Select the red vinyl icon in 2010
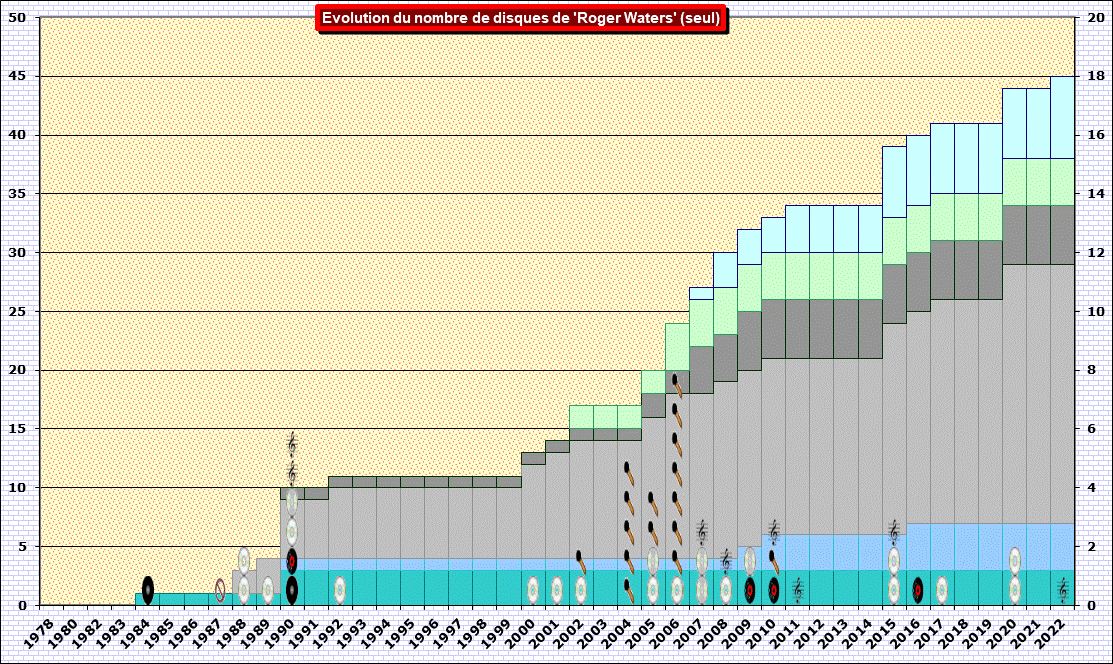The height and width of the screenshot is (664, 1113). coord(774,590)
